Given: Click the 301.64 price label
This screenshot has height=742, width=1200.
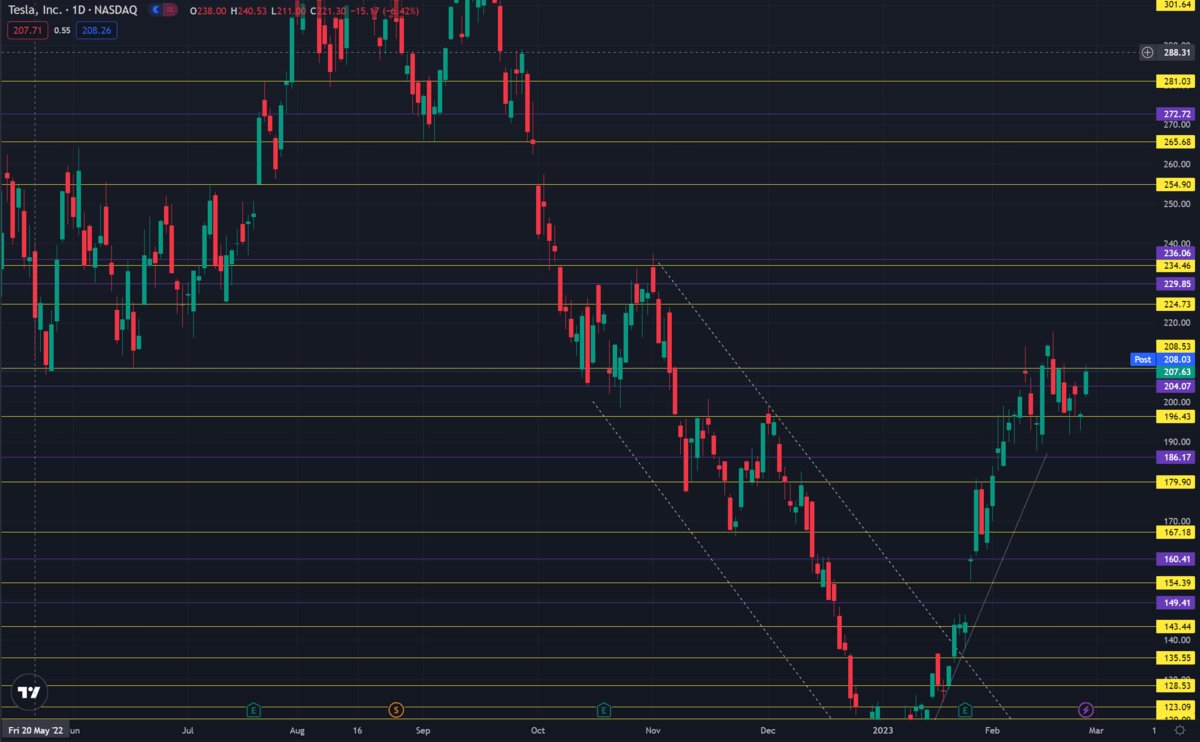Looking at the screenshot, I should [x=1176, y=5].
